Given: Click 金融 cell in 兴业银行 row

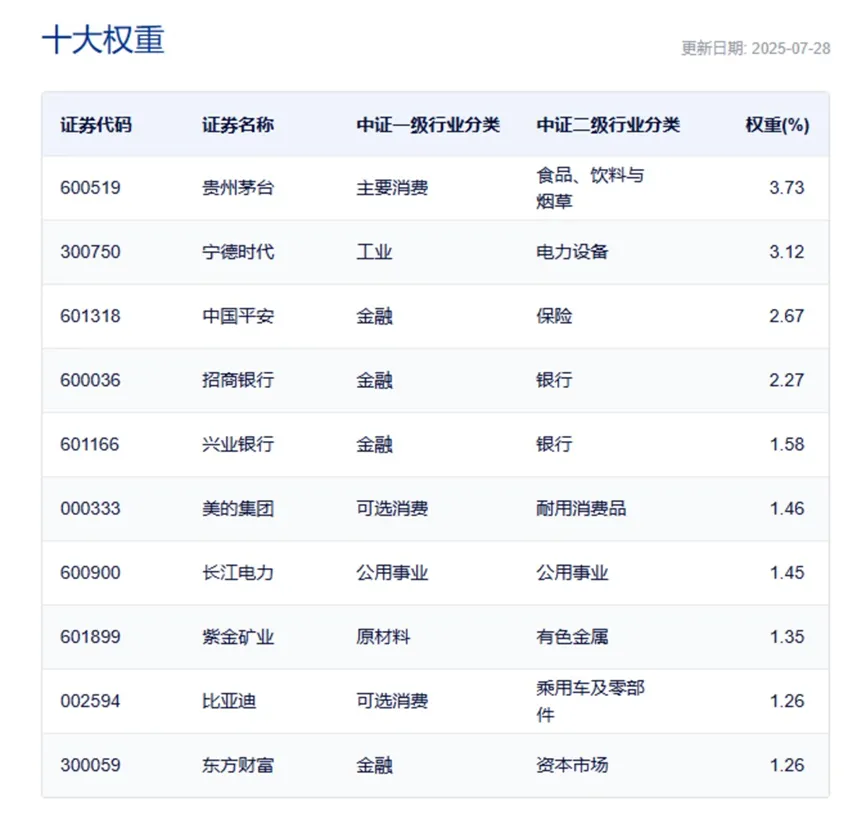Looking at the screenshot, I should click(x=374, y=444).
